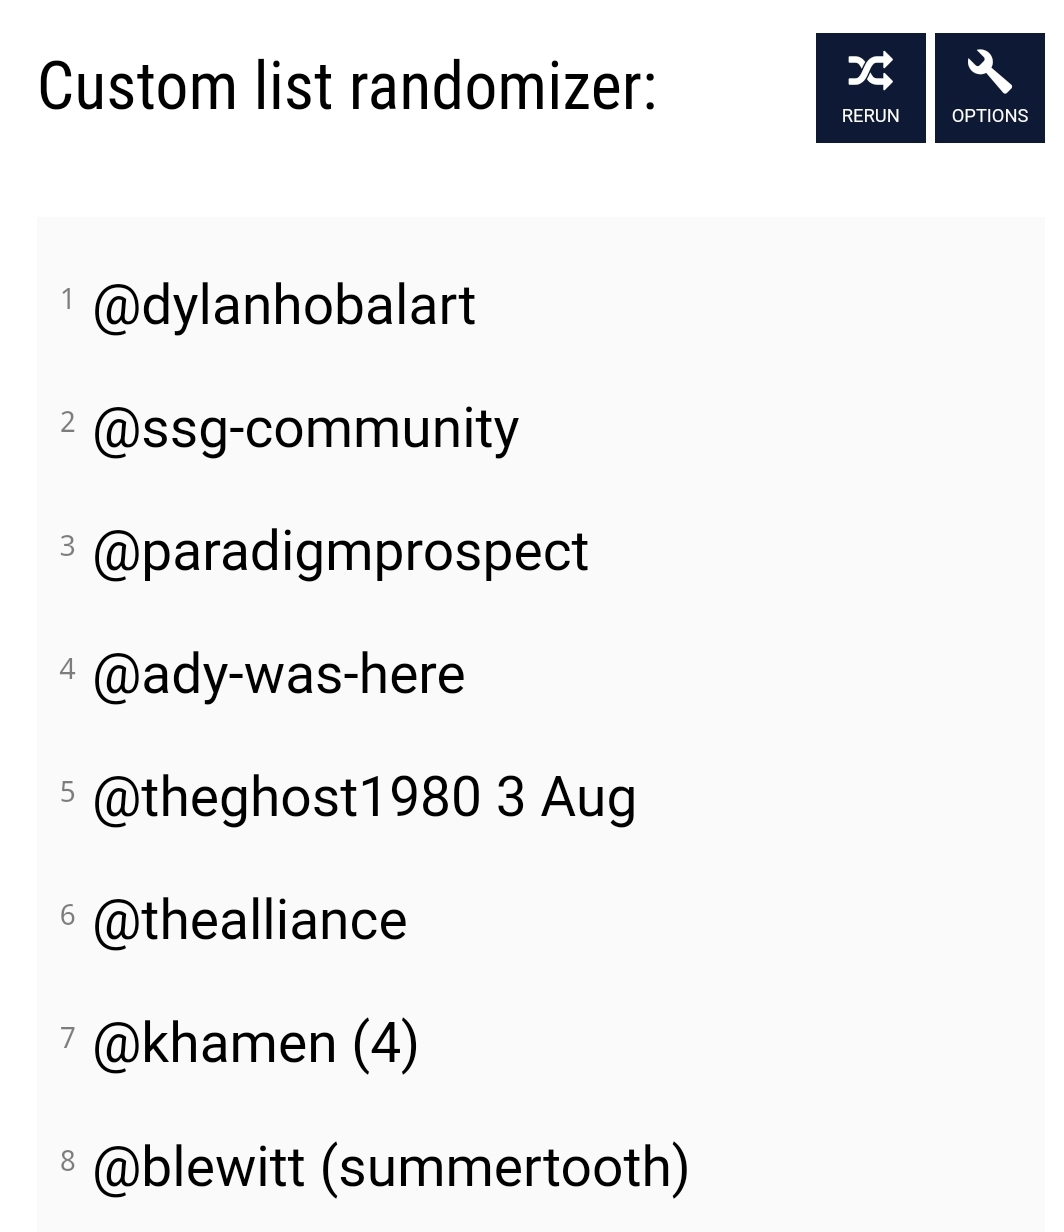Click the RERUN button label
Screen dimensions: 1064x1232
point(870,116)
